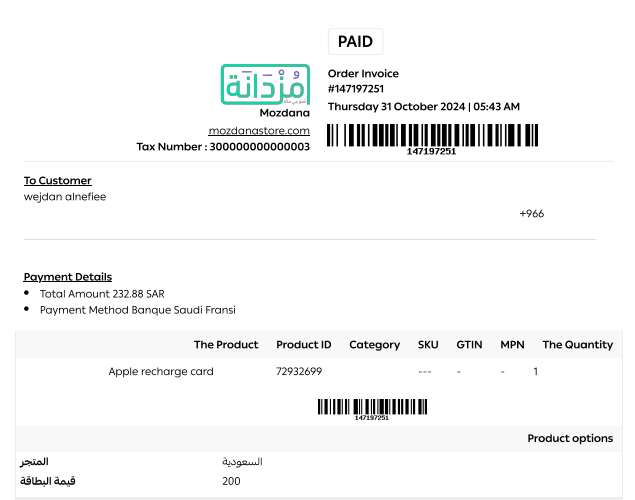The width and height of the screenshot is (635, 500).
Task: Click the 'Payment Details' heading
Action: [68, 277]
